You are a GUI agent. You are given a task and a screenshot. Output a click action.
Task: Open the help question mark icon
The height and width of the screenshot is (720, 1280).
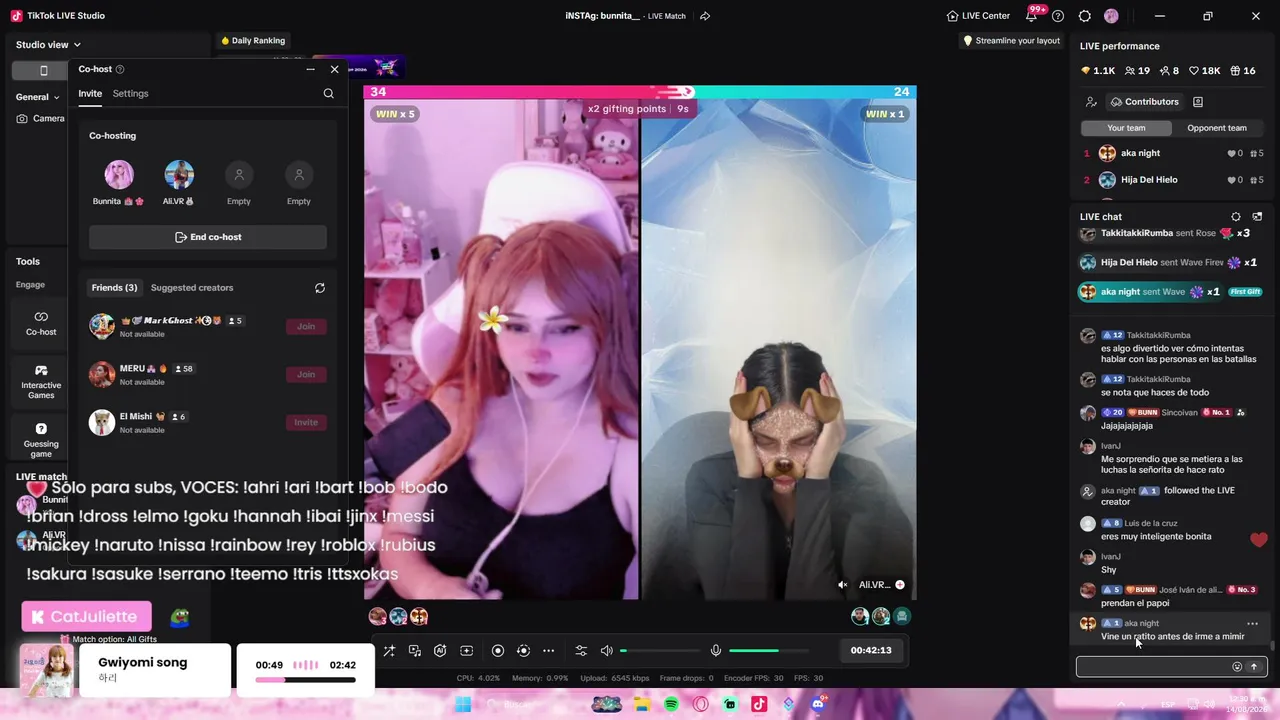(x=1058, y=16)
